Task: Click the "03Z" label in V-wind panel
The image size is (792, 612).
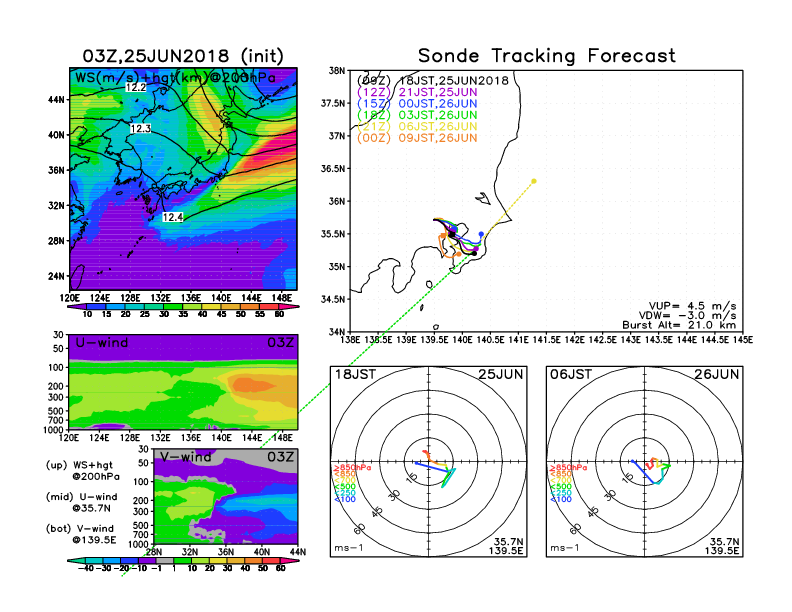Action: click(x=280, y=457)
